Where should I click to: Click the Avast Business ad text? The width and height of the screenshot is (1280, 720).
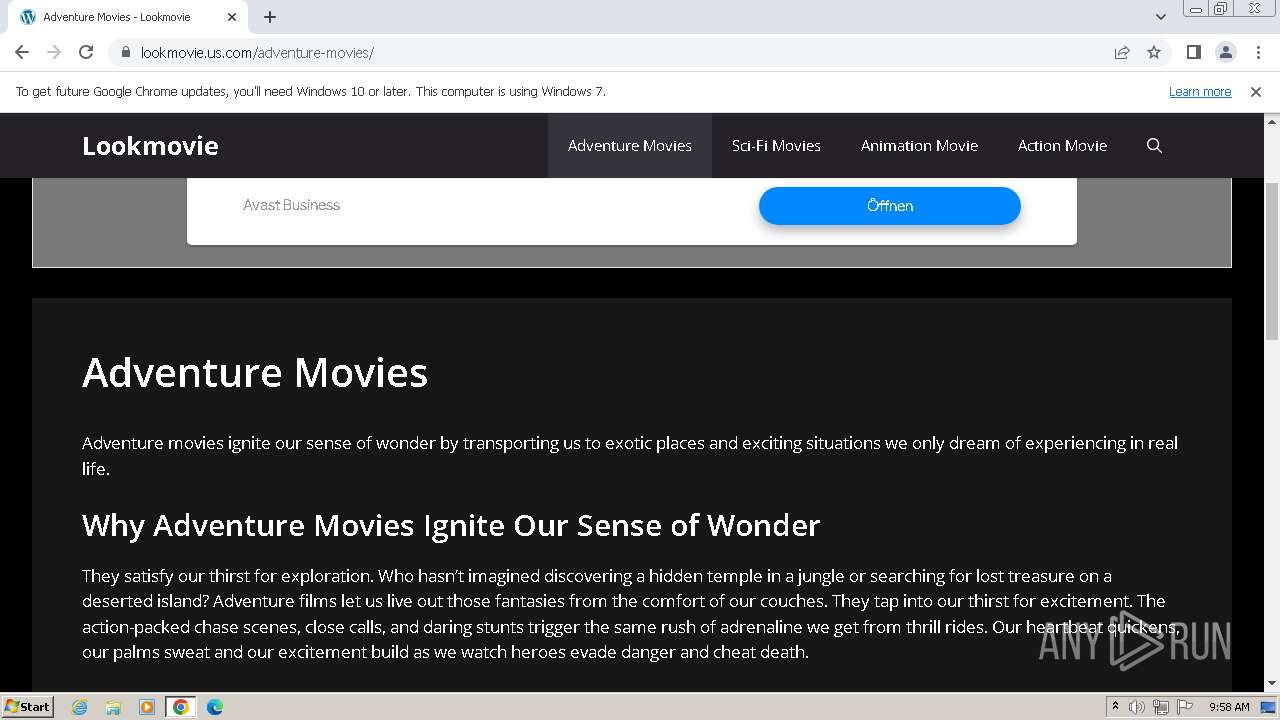pyautogui.click(x=291, y=205)
